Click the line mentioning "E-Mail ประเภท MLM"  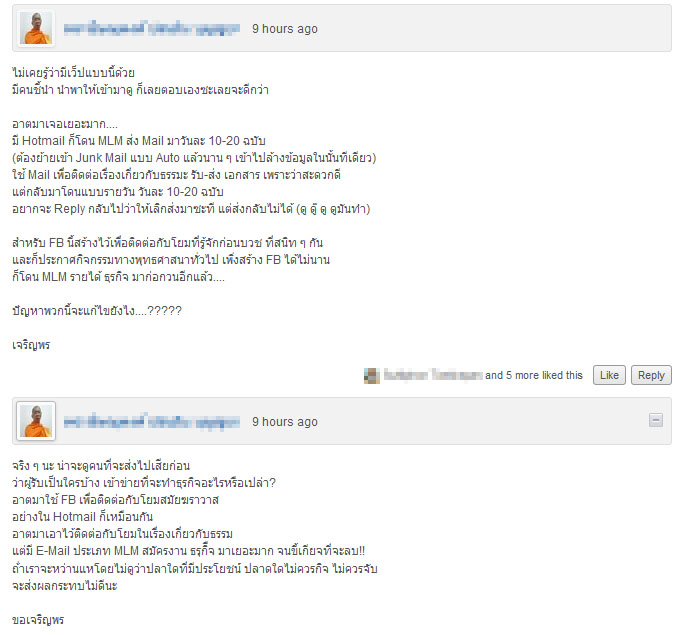(188, 551)
